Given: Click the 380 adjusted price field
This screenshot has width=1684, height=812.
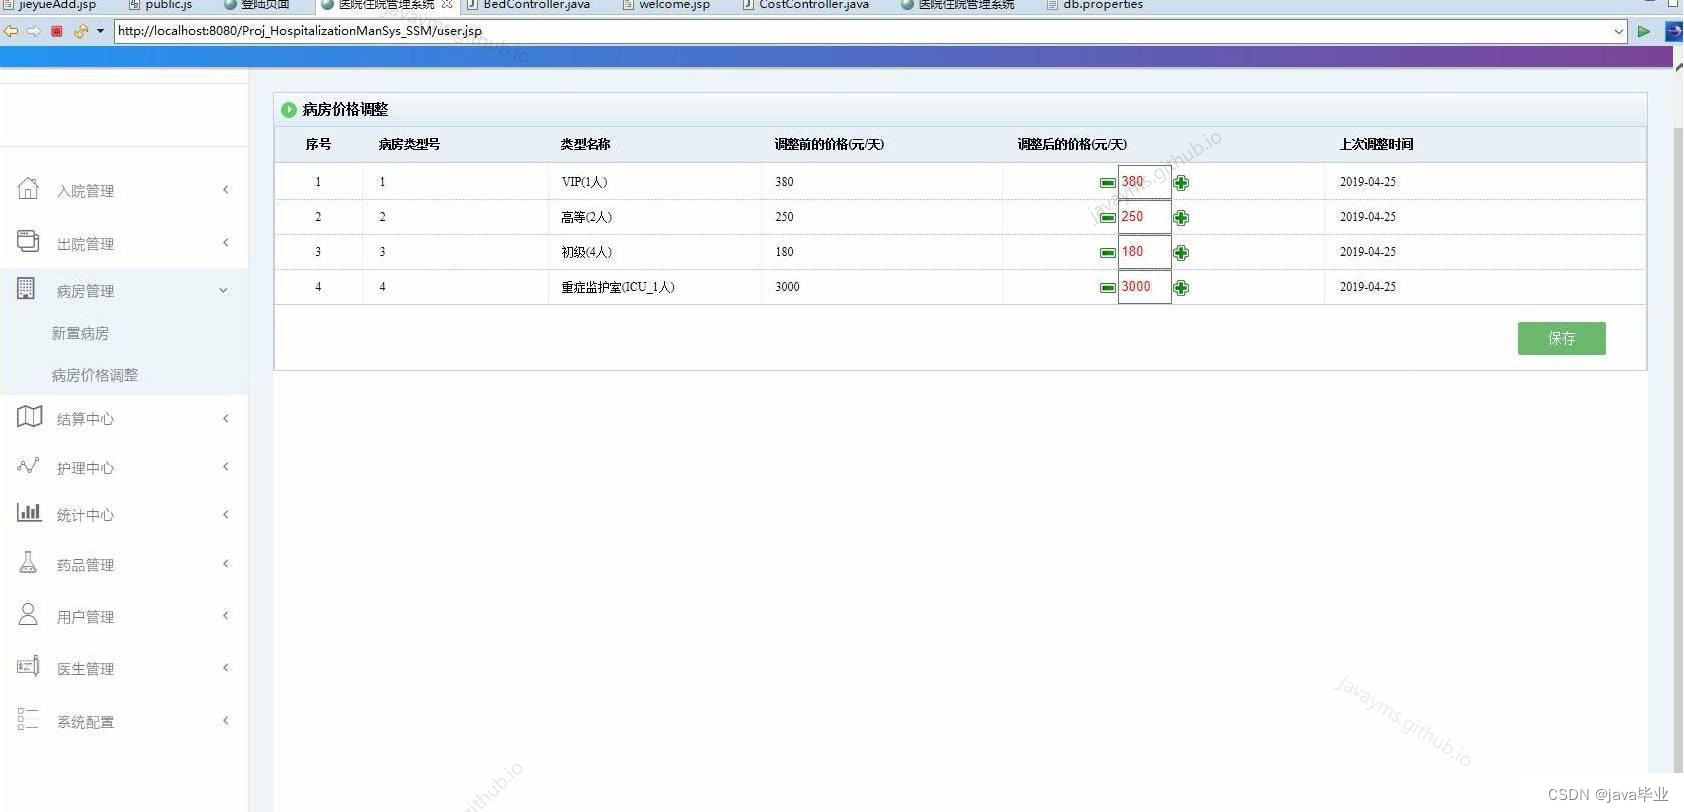Looking at the screenshot, I should click(1144, 182).
